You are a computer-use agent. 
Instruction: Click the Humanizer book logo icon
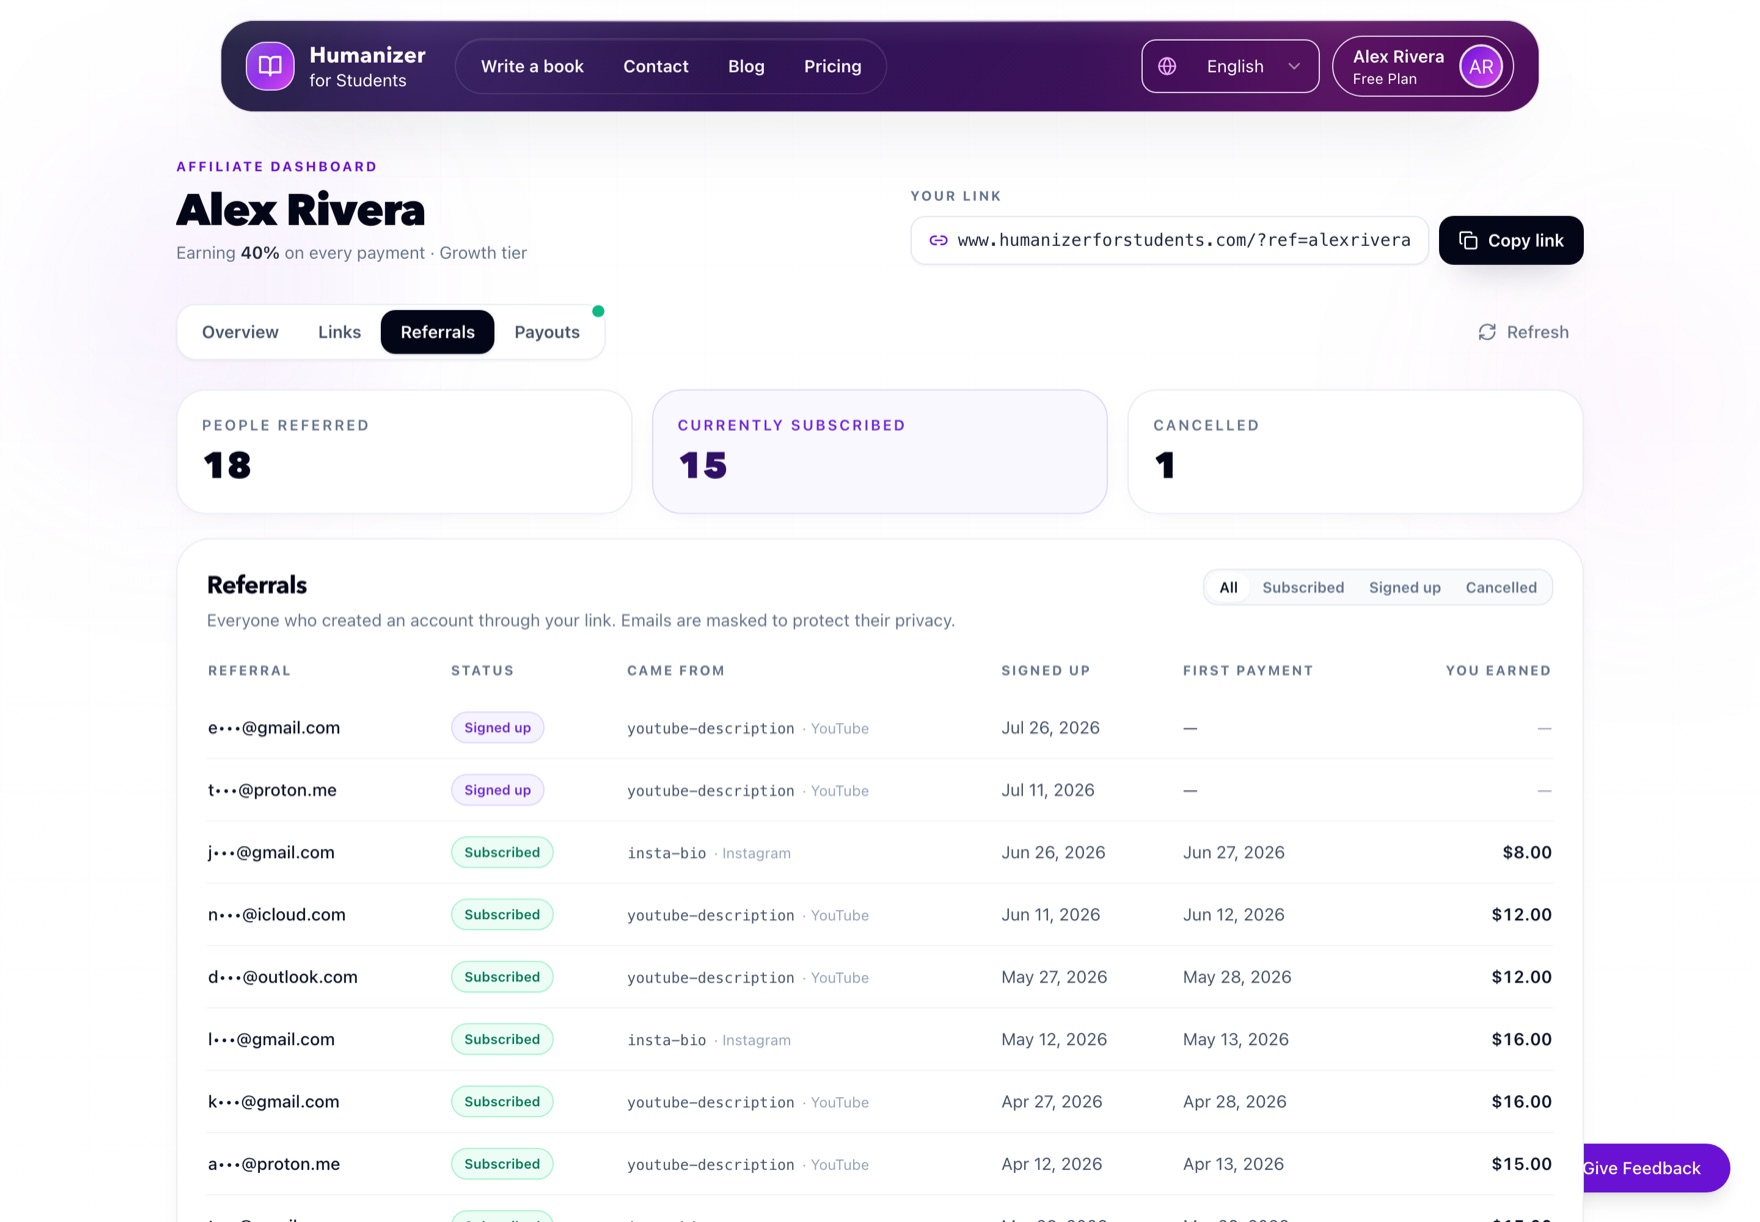point(270,66)
